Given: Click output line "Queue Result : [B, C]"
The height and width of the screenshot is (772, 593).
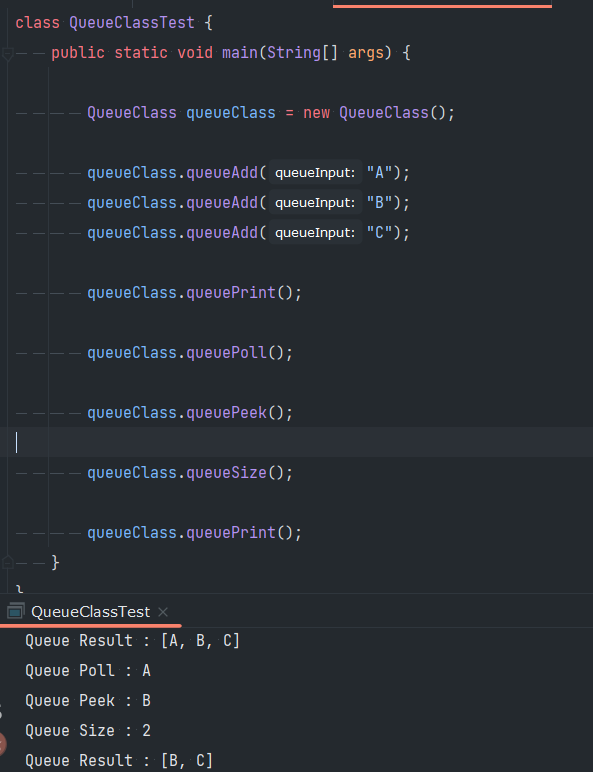Looking at the screenshot, I should (119, 761).
